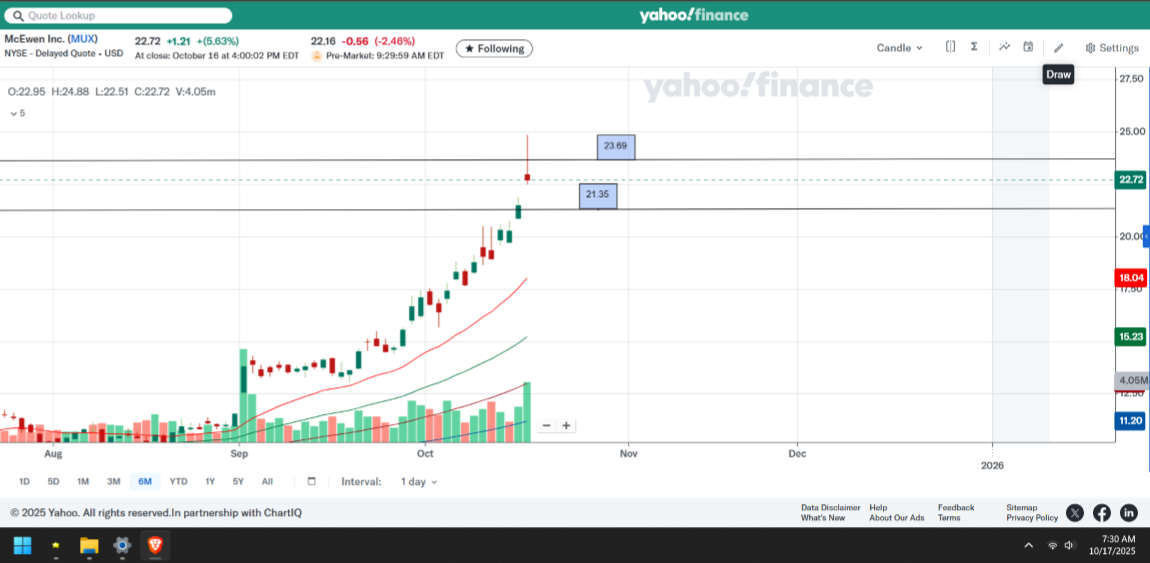This screenshot has width=1150, height=563.
Task: Toggle the Following star button
Action: tap(494, 48)
